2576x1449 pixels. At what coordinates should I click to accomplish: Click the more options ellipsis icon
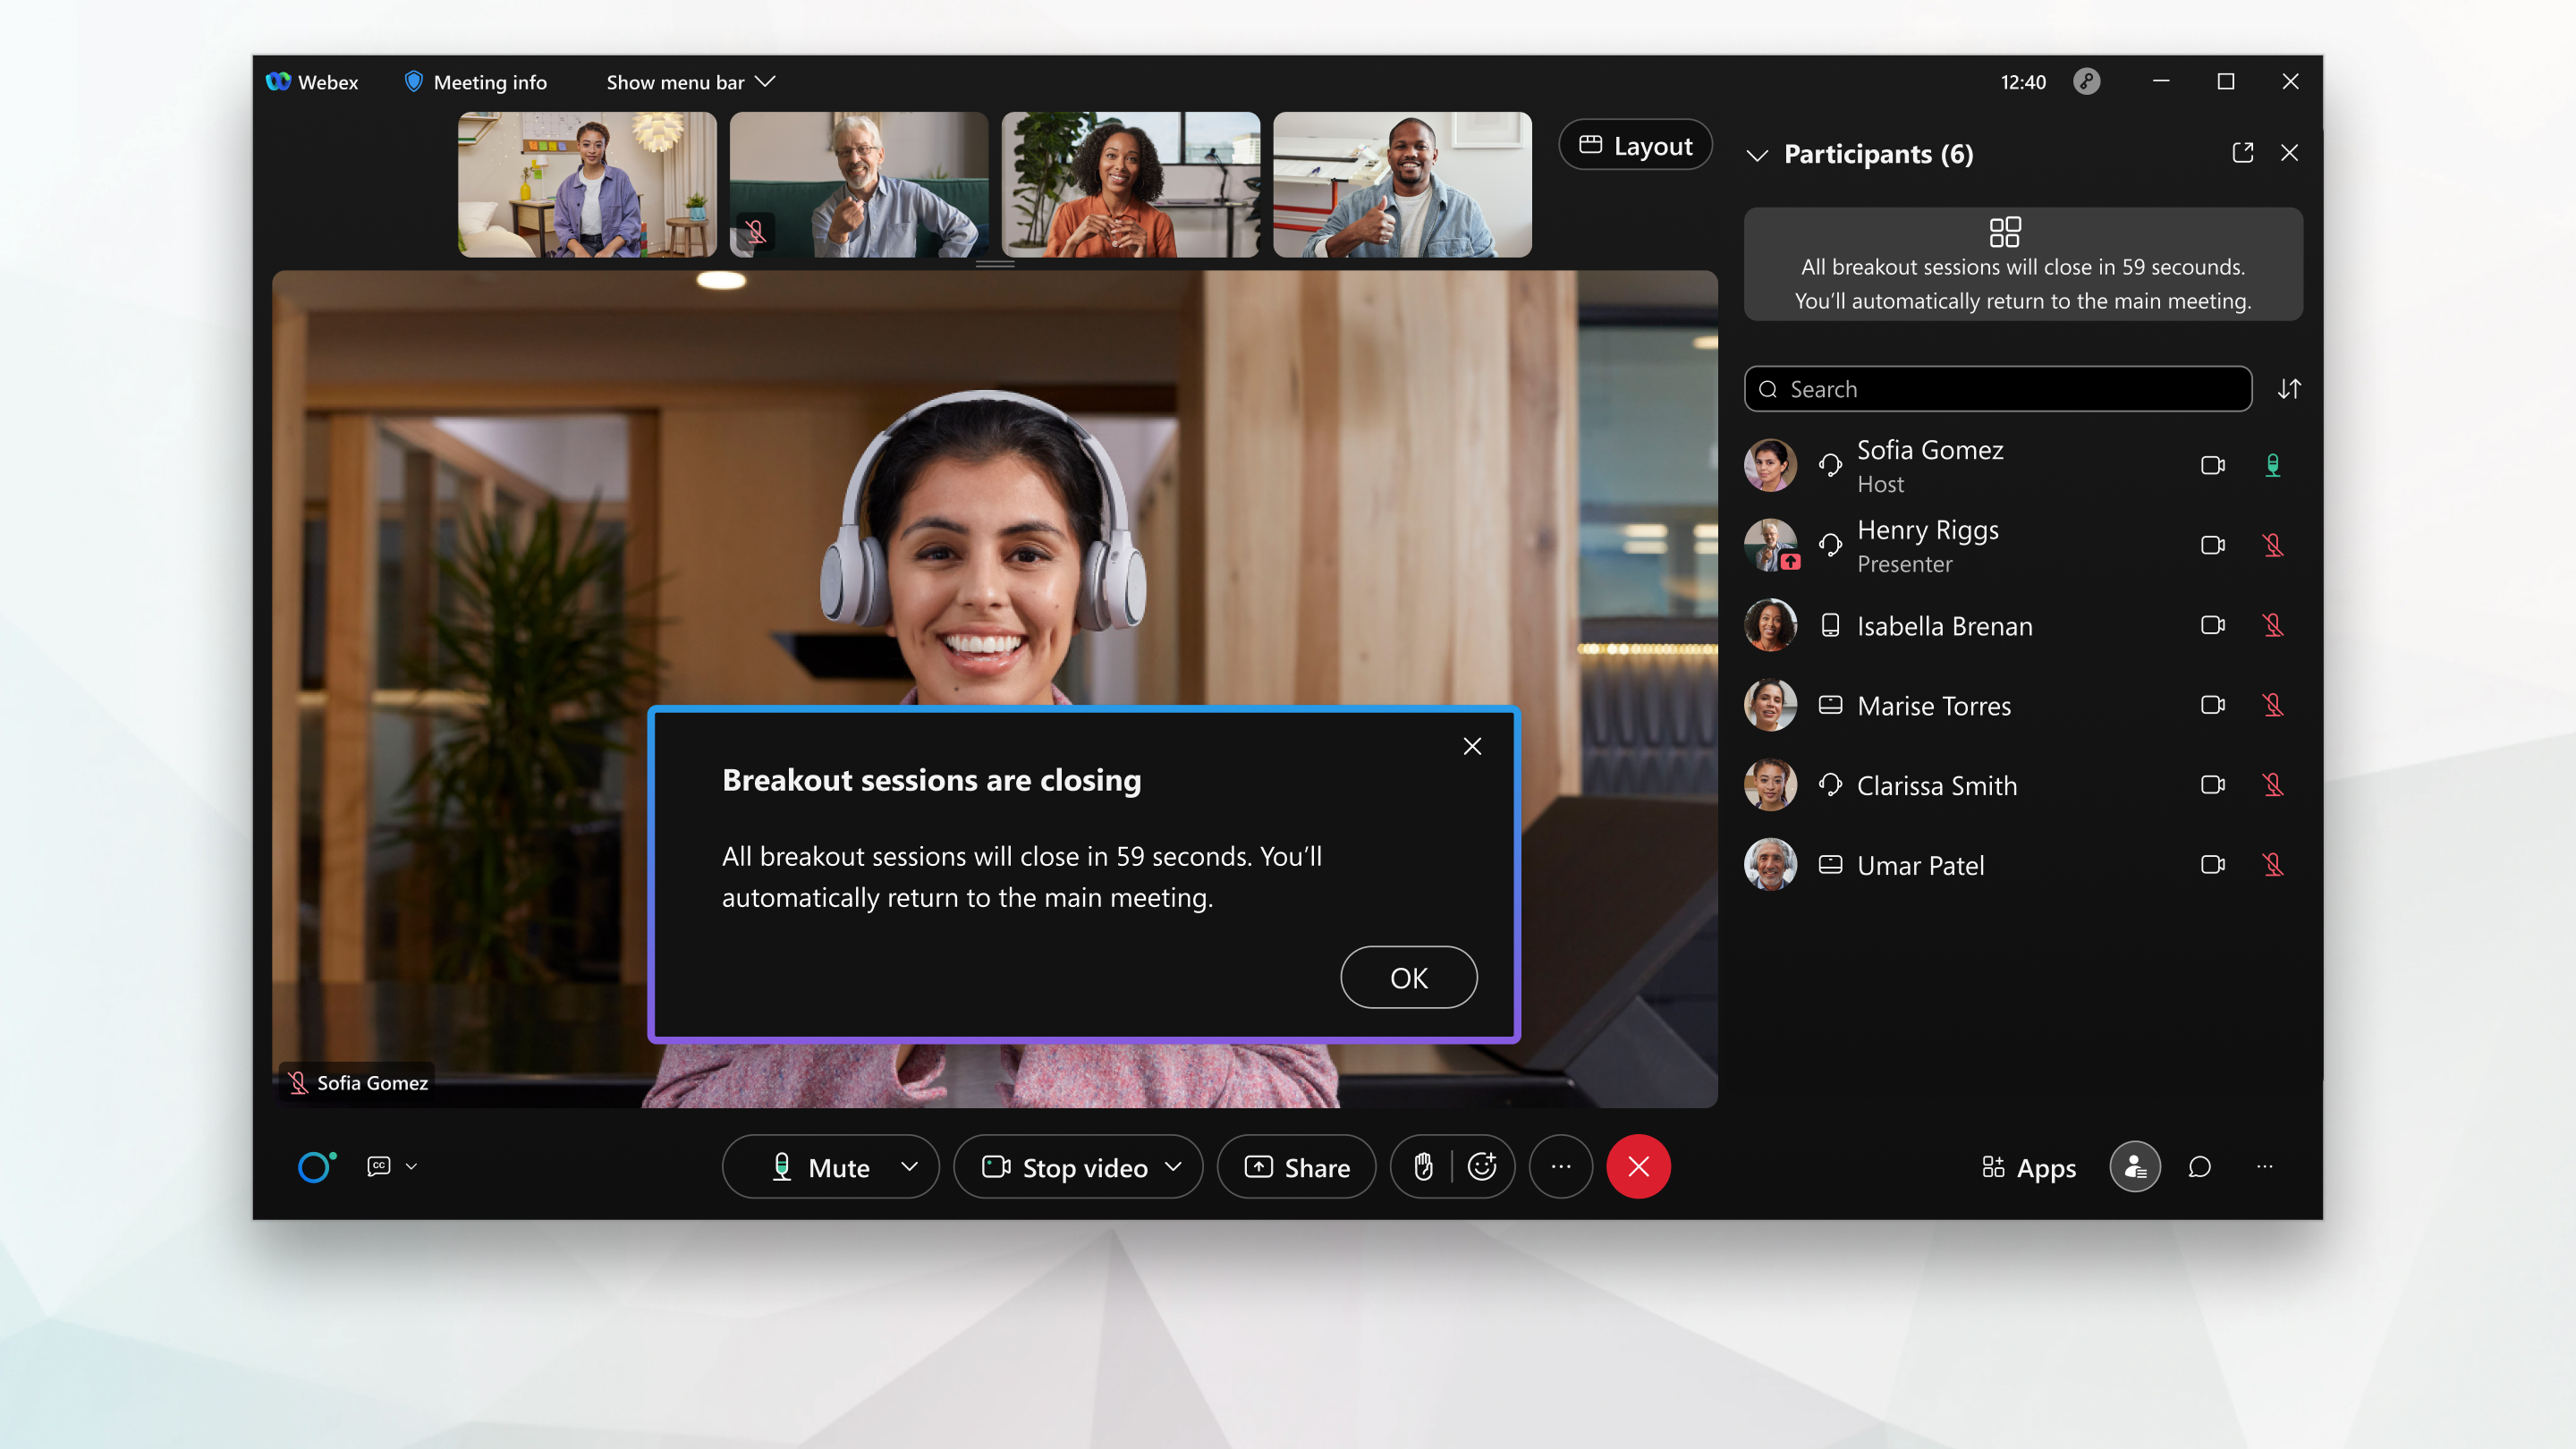click(1559, 1166)
